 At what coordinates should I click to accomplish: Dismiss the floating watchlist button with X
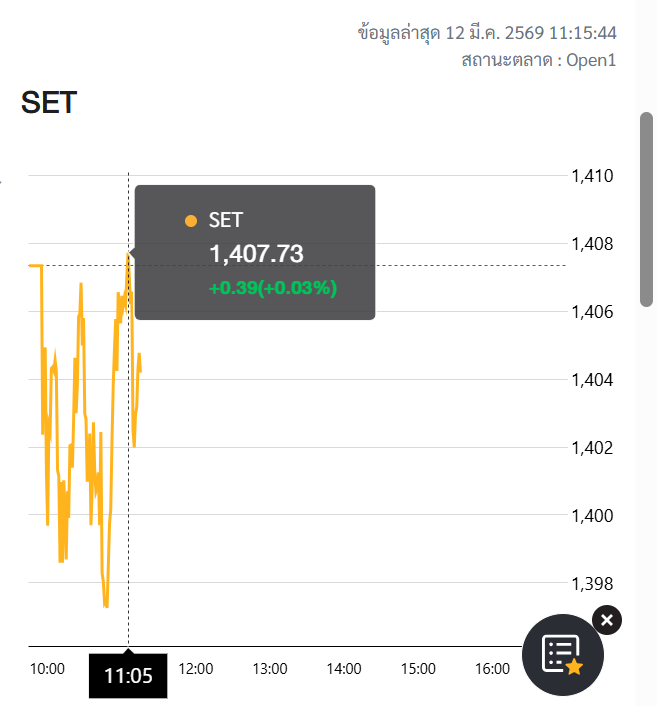pos(607,620)
